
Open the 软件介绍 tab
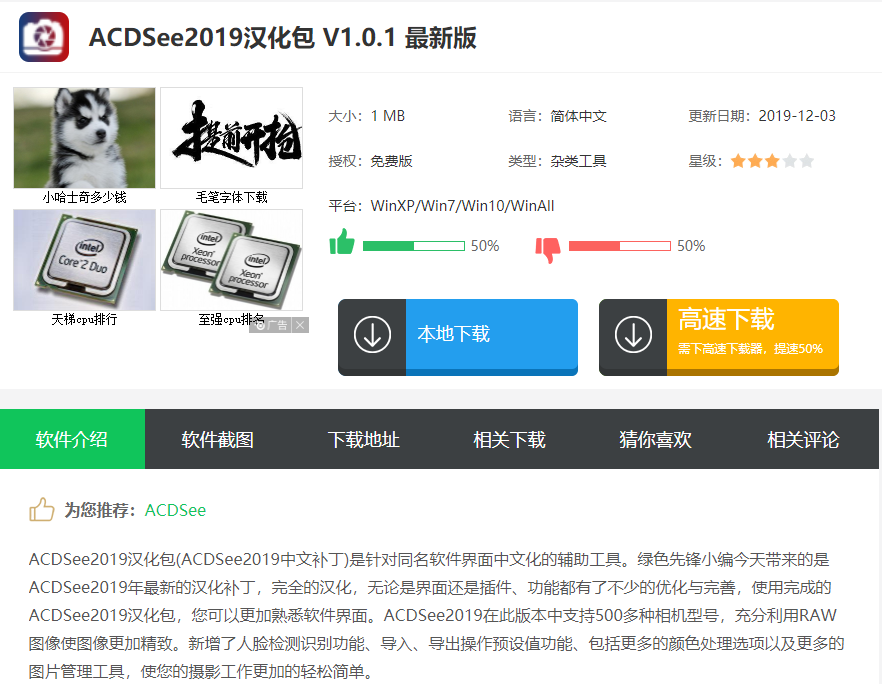73,439
